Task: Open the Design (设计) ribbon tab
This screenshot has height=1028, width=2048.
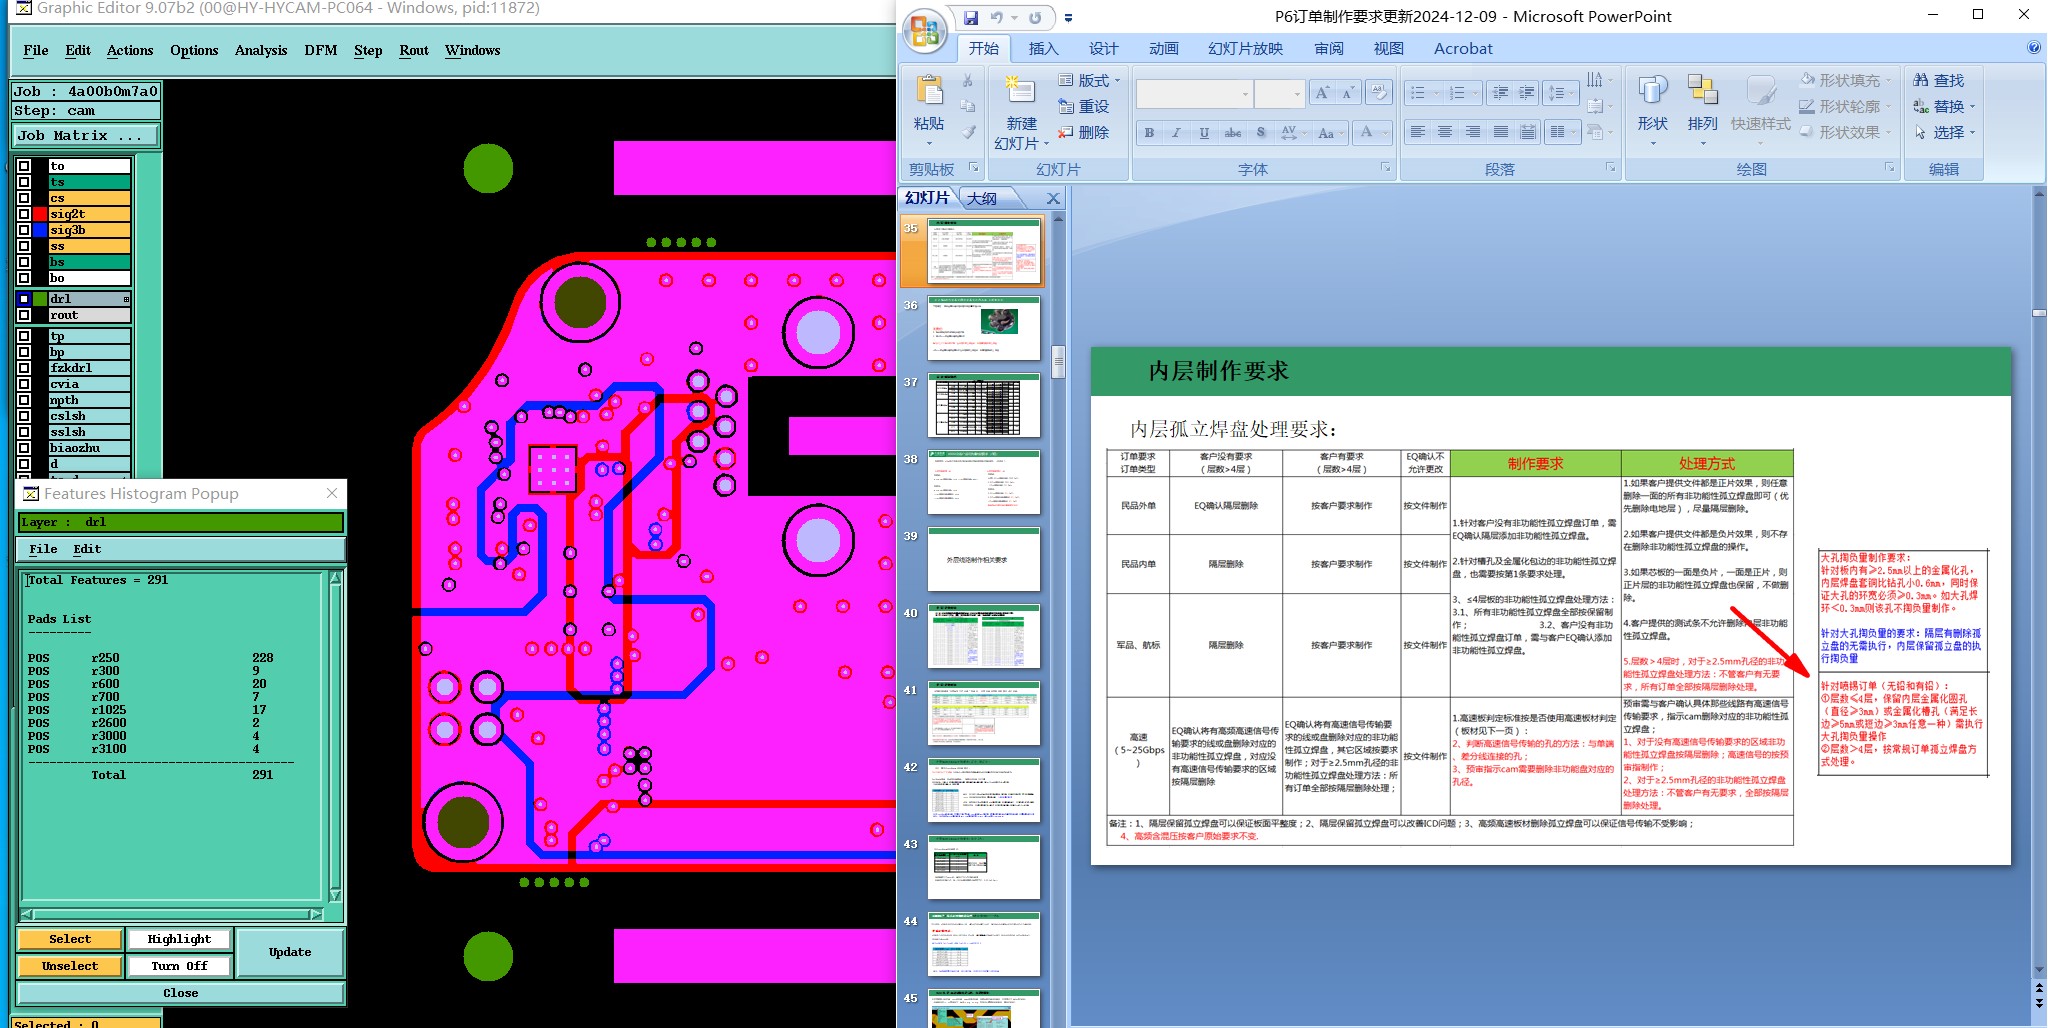Action: tap(1104, 48)
